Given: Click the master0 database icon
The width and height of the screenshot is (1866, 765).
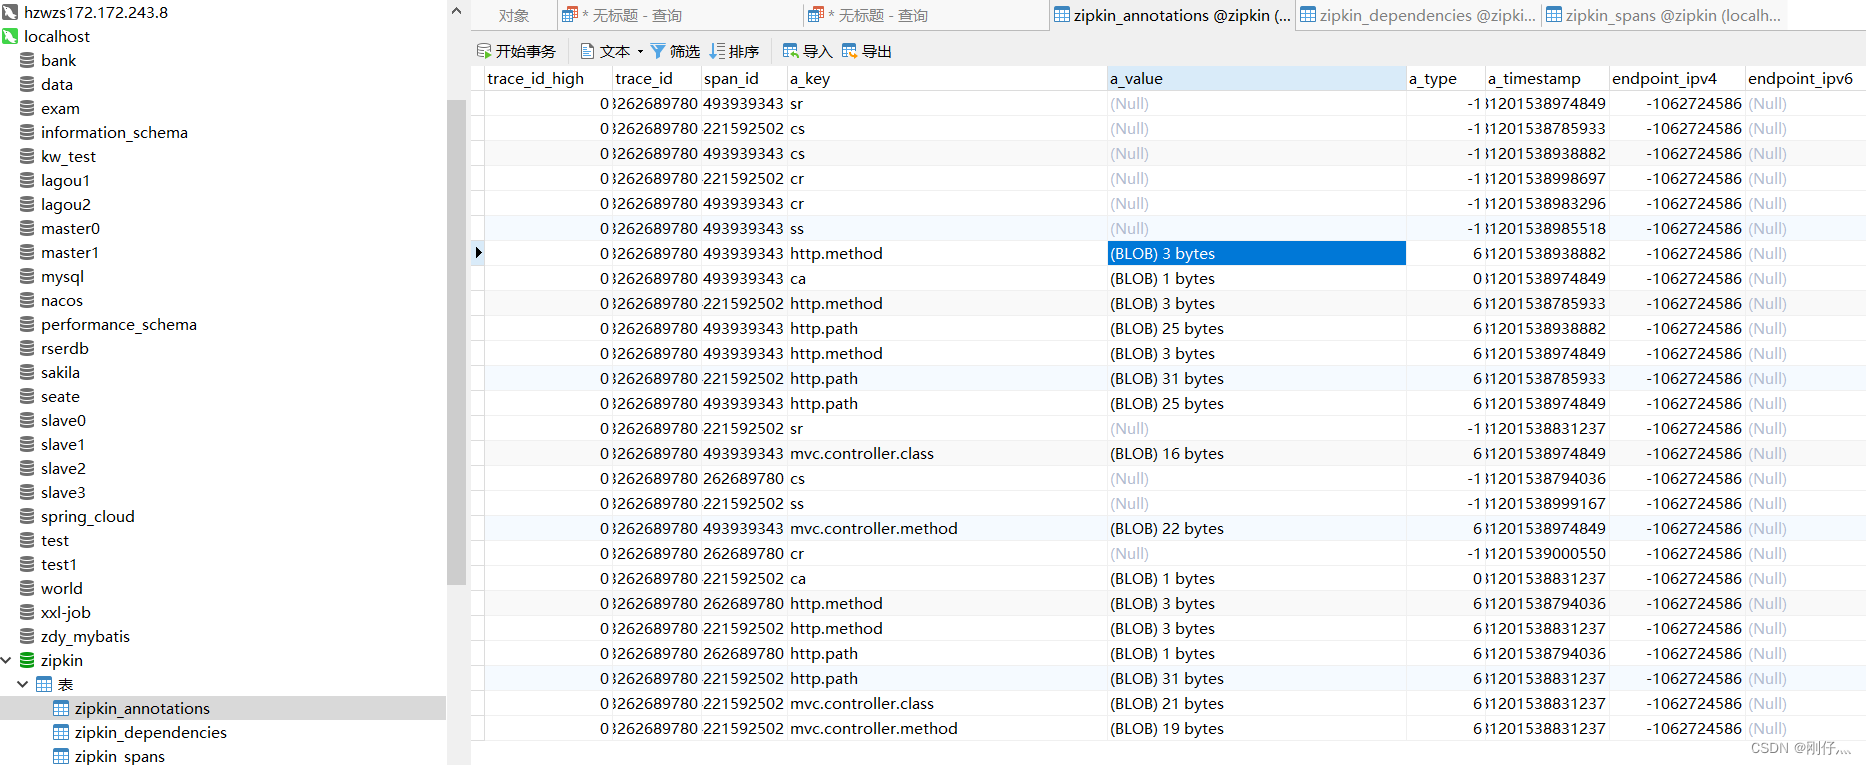Looking at the screenshot, I should coord(27,228).
